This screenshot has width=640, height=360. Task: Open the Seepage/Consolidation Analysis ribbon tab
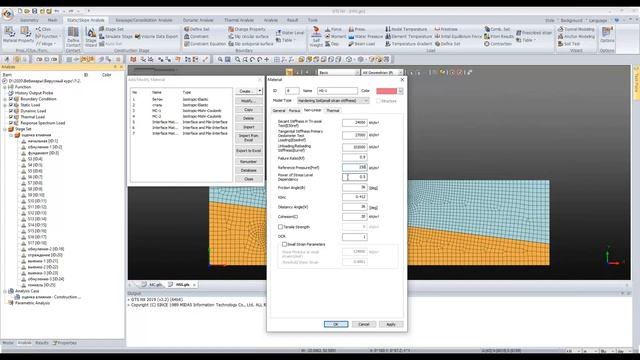pyautogui.click(x=144, y=20)
